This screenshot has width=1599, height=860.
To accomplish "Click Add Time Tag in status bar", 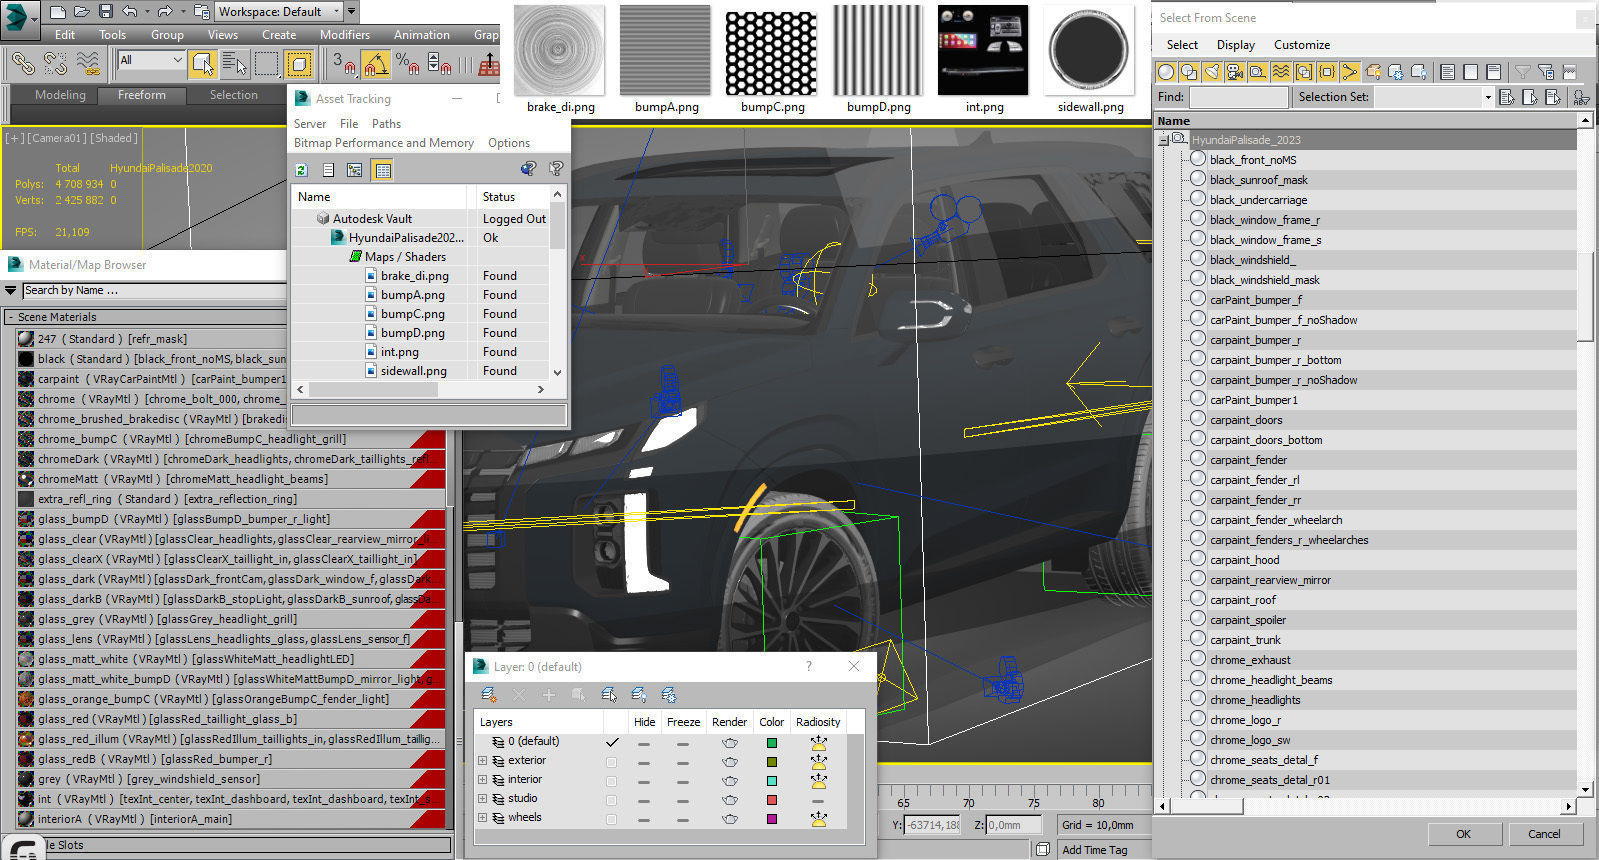I will [1094, 850].
